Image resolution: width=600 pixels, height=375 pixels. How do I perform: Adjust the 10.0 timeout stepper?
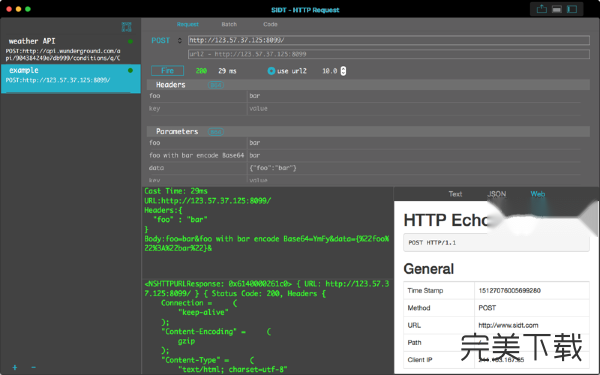click(x=343, y=71)
